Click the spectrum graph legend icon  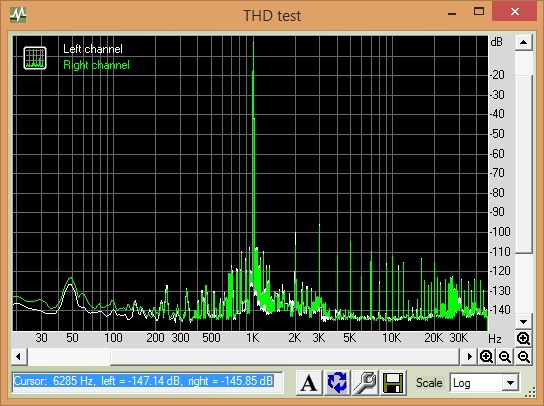point(35,58)
